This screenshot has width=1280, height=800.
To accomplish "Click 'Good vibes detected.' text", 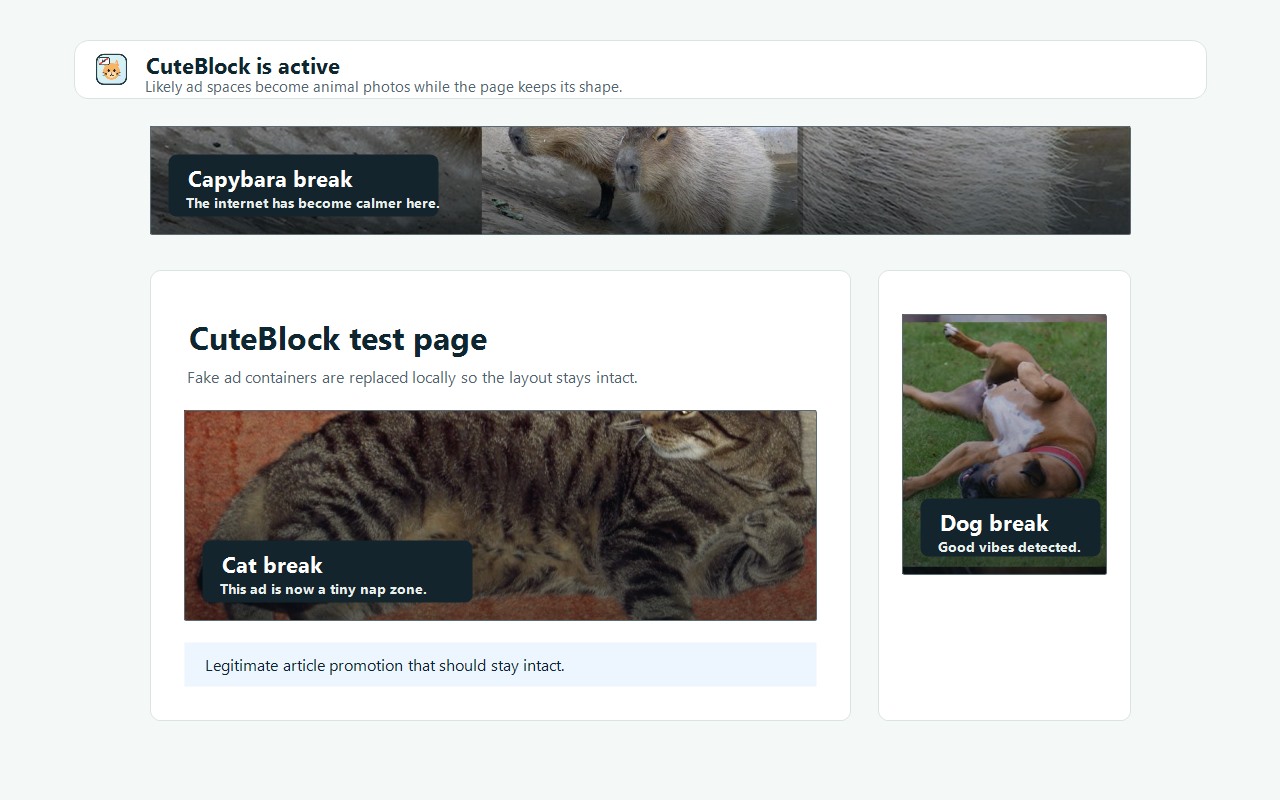I will tap(1009, 547).
